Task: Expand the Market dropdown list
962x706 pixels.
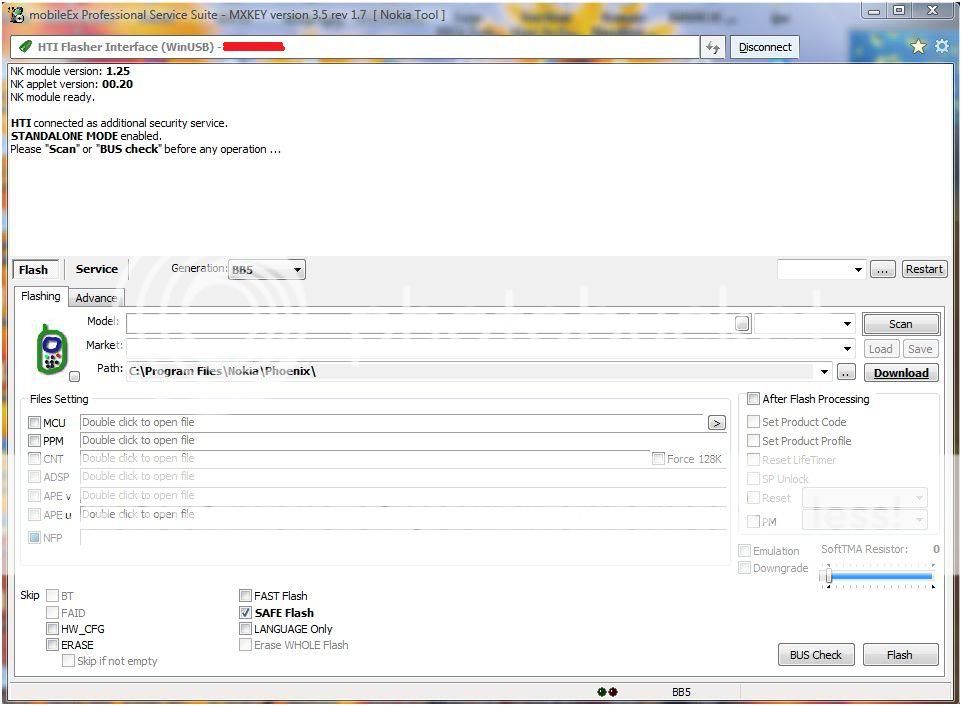Action: click(847, 349)
